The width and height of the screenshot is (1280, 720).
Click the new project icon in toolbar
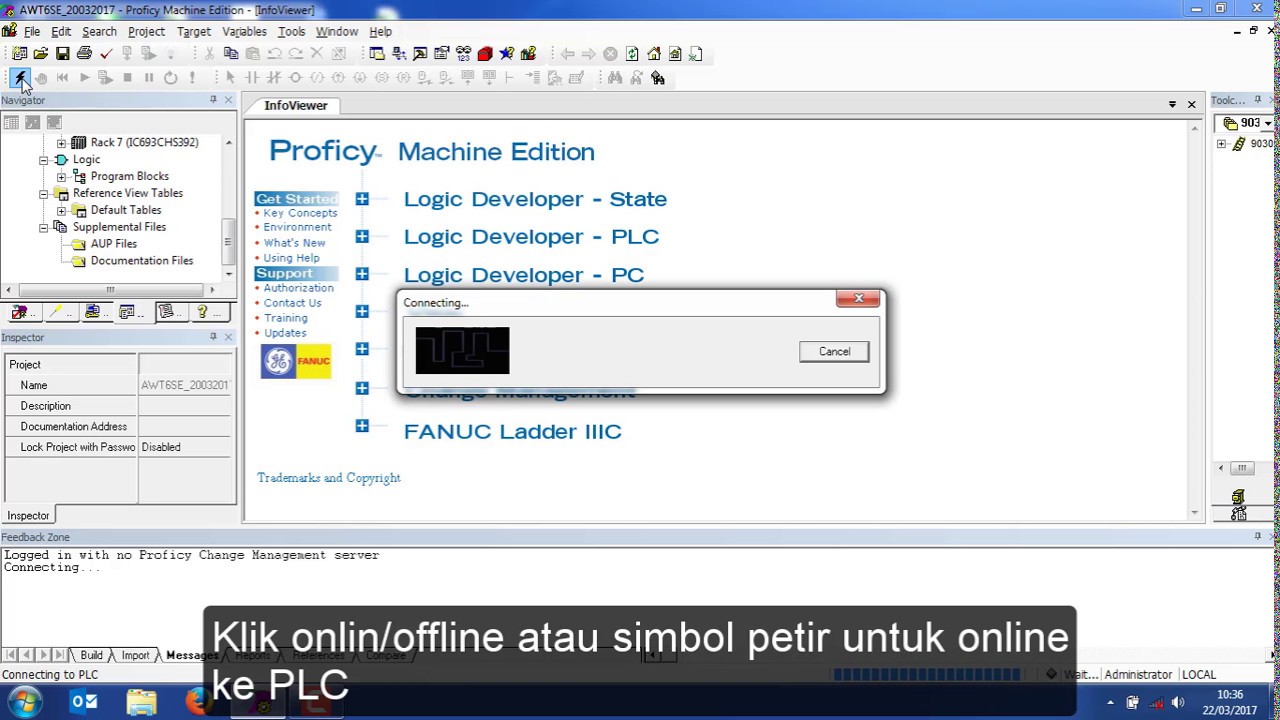click(x=19, y=54)
